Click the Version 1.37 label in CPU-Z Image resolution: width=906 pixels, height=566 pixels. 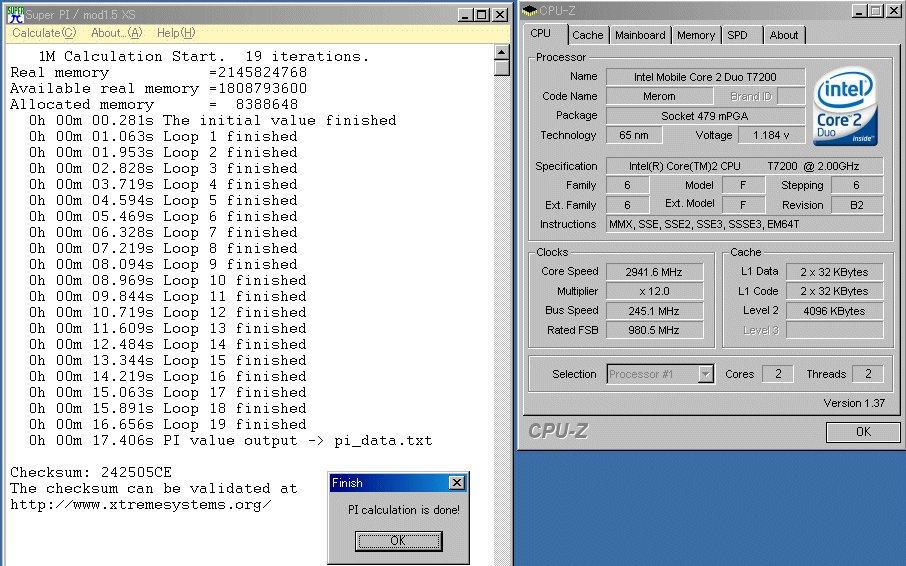pos(854,403)
